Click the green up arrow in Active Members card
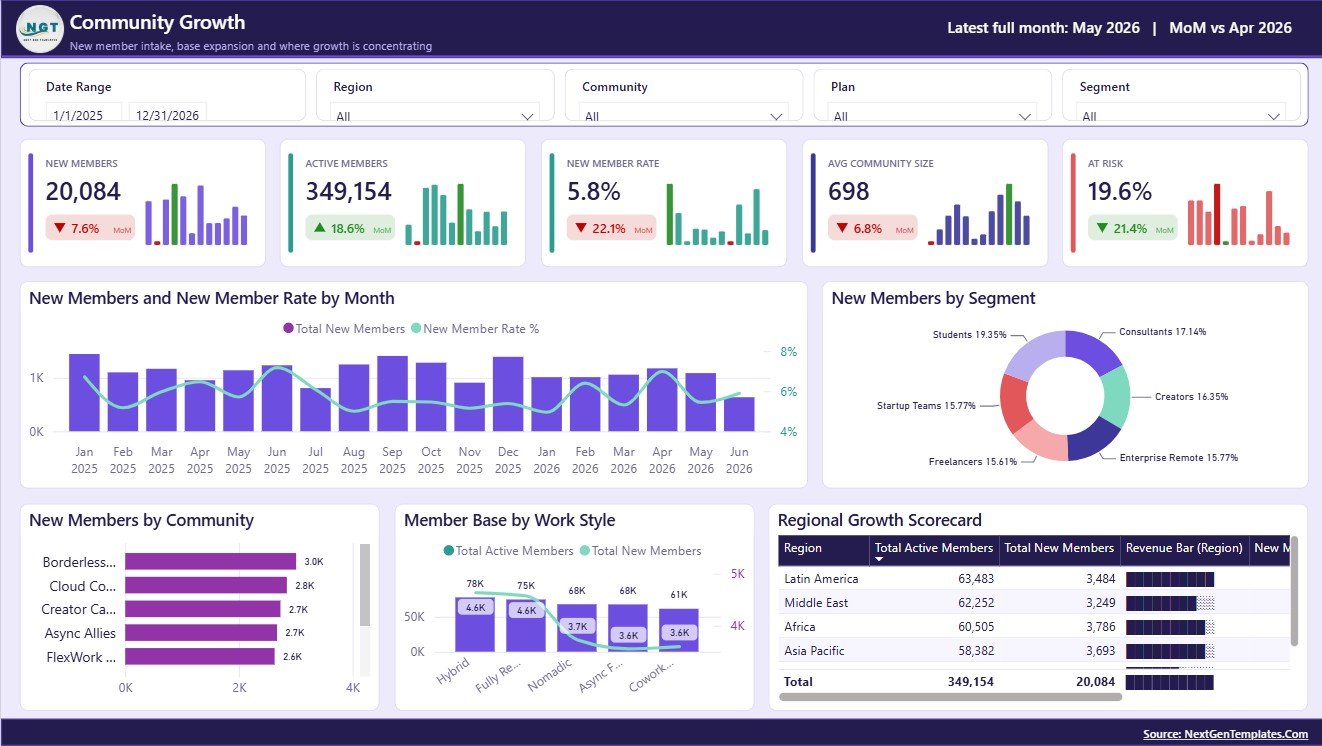1322x746 pixels. click(x=320, y=228)
